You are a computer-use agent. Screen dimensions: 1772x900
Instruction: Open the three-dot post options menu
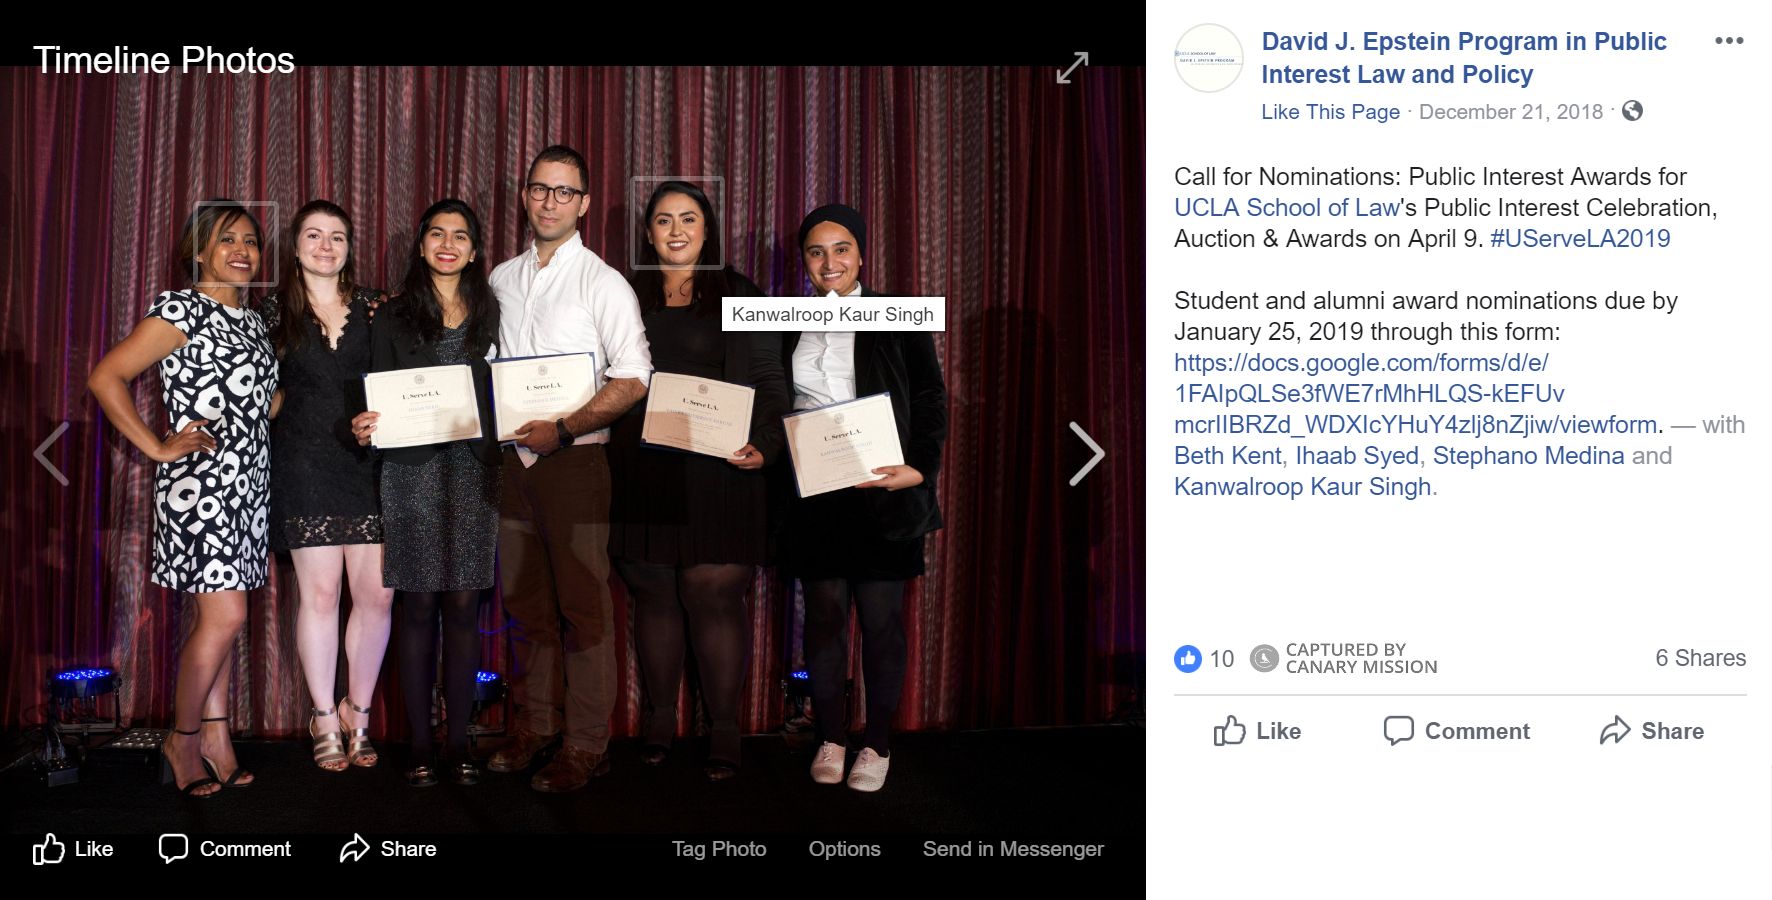coord(1729,41)
